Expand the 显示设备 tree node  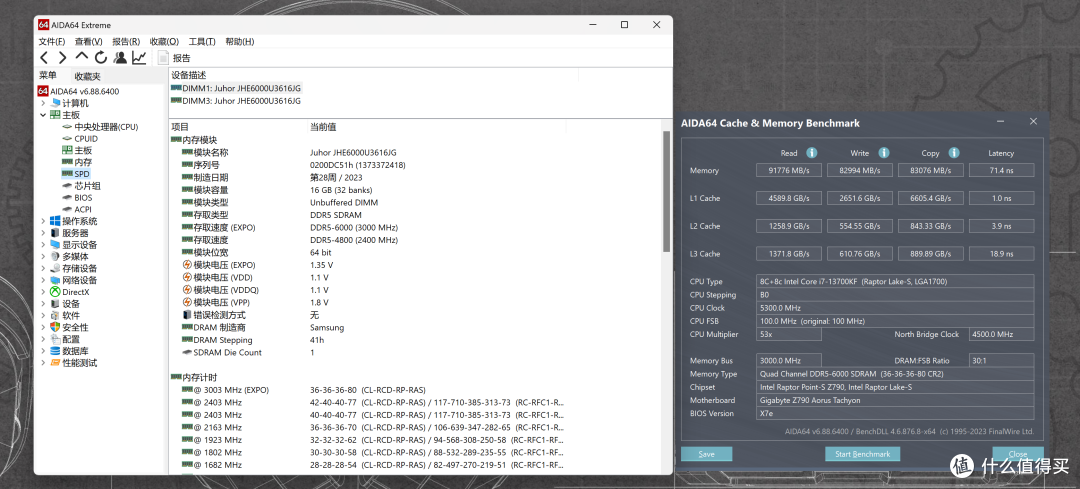(x=43, y=244)
